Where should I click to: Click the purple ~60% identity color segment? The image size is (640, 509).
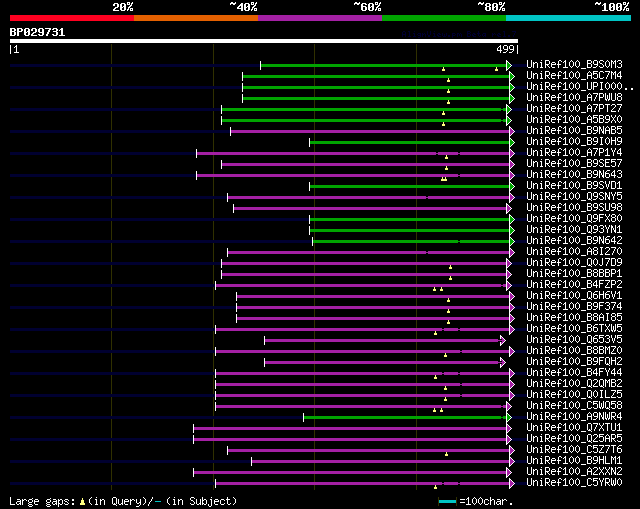click(x=320, y=18)
